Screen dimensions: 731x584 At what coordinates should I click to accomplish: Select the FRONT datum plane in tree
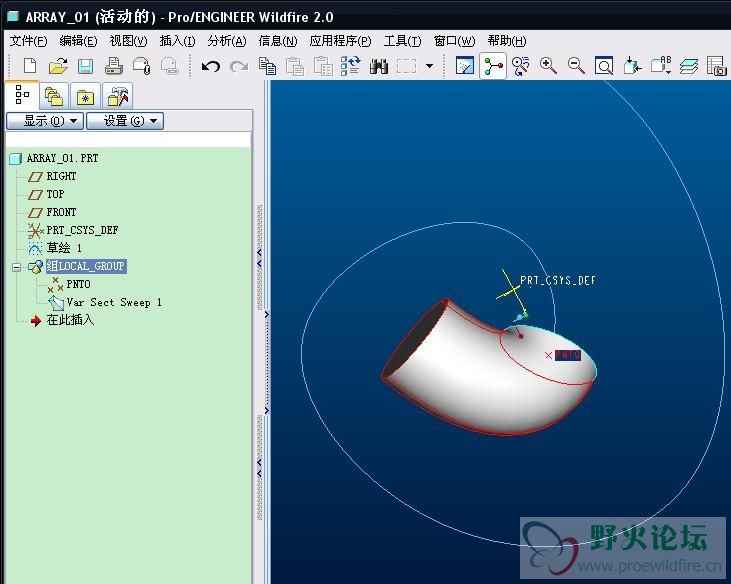pyautogui.click(x=61, y=212)
